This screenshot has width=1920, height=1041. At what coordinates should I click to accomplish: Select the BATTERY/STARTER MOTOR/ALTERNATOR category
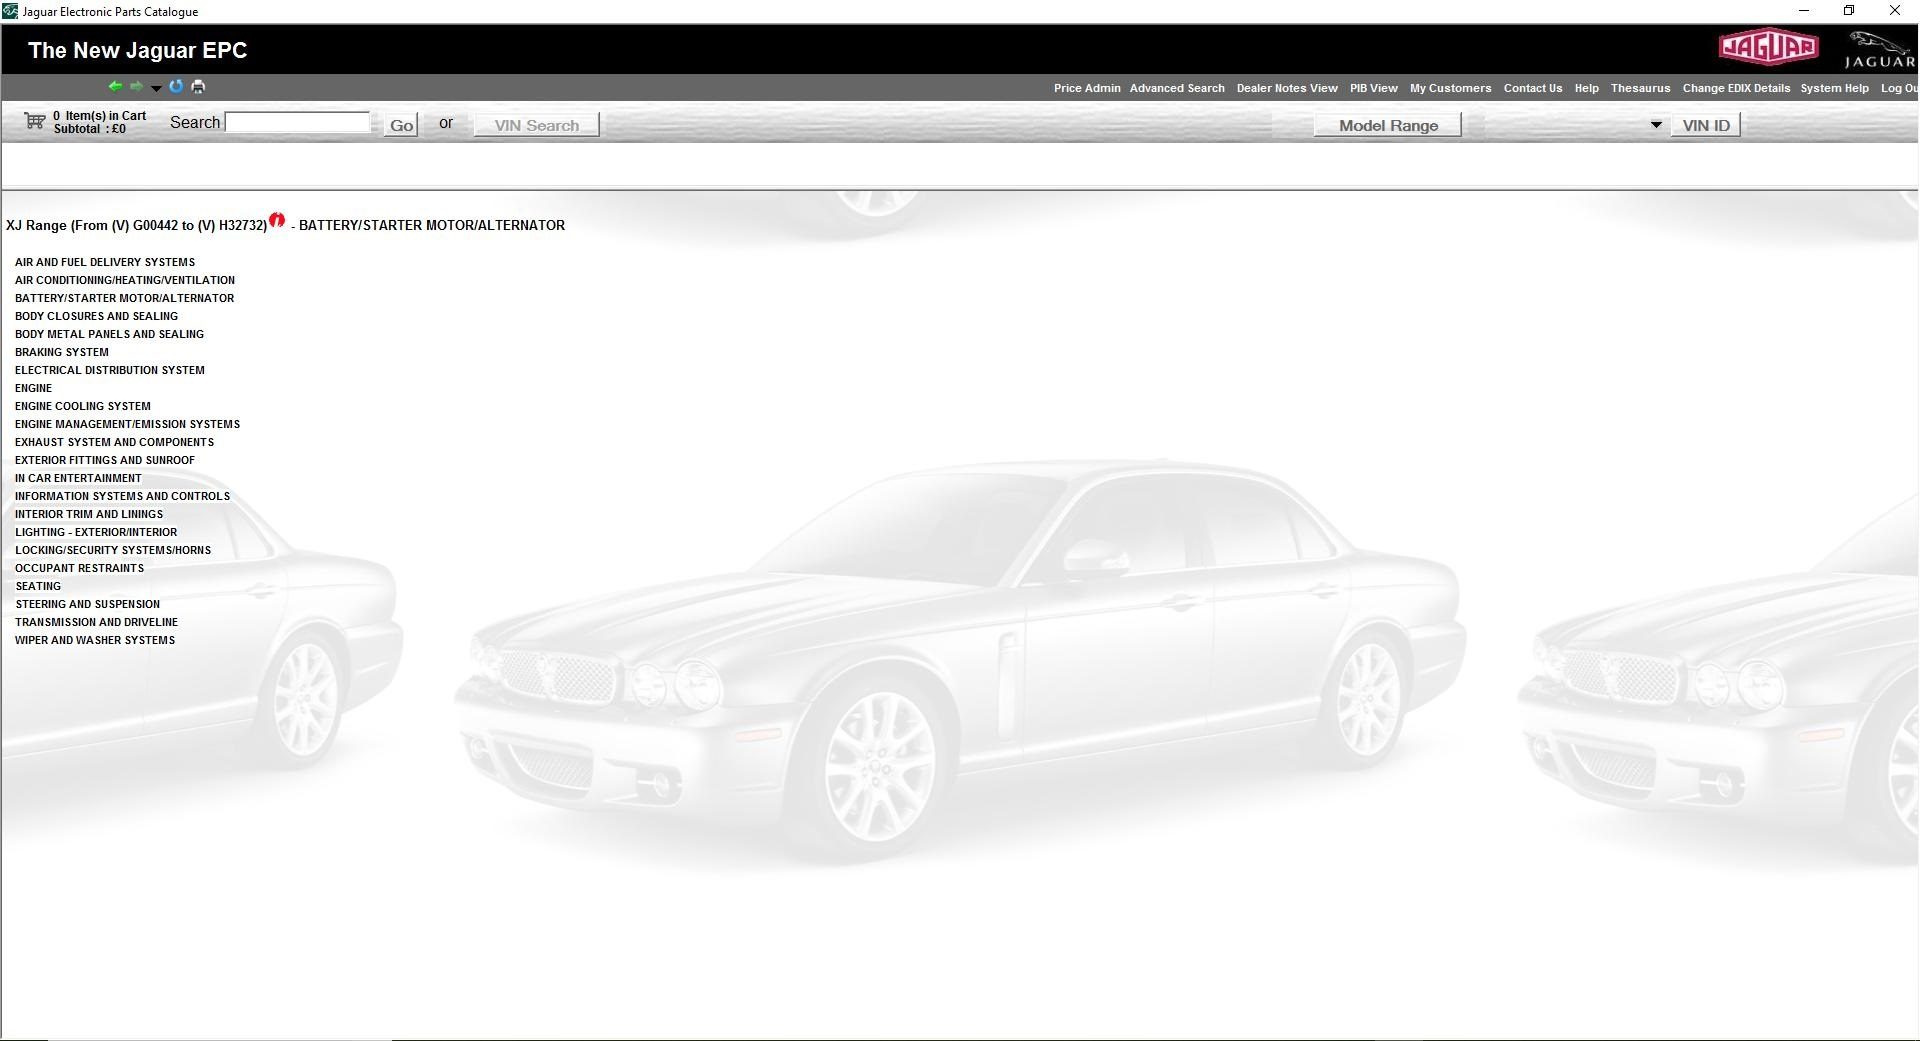pyautogui.click(x=125, y=298)
